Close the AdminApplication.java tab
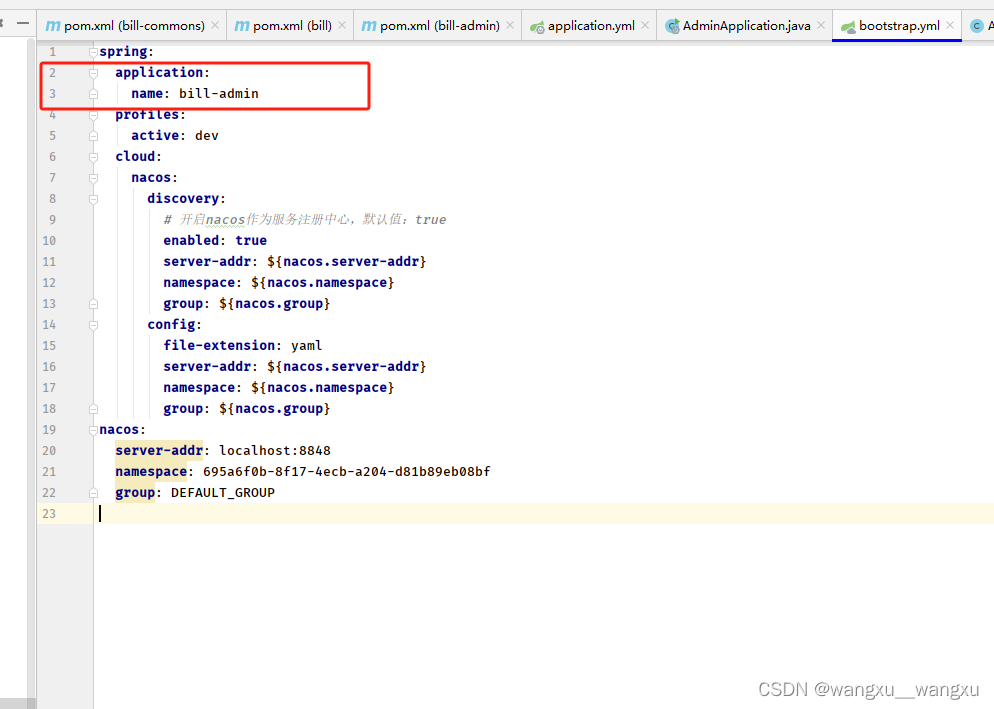Image resolution: width=994 pixels, height=709 pixels. tap(821, 25)
